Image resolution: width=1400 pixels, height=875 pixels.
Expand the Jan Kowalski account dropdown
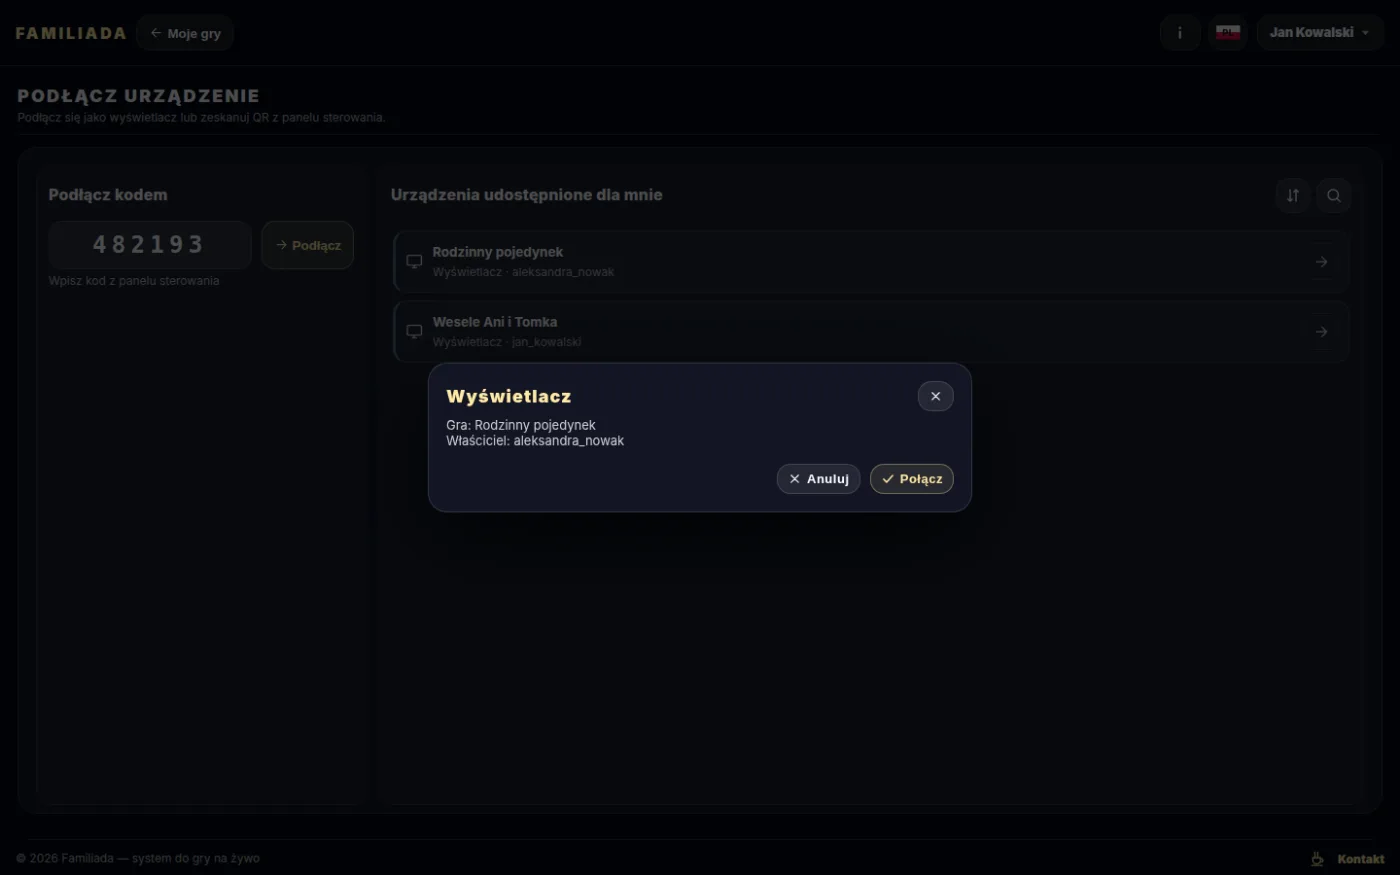click(x=1320, y=33)
